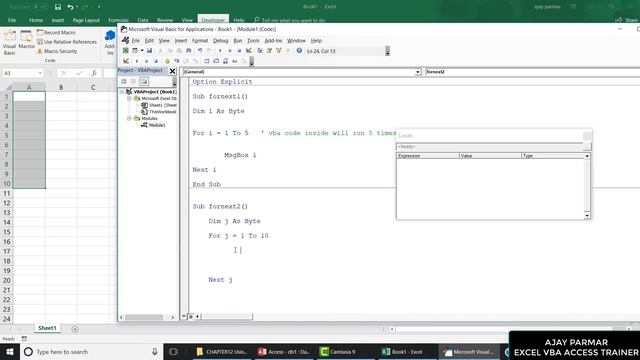Switch to Excel Page Layout tab
This screenshot has width=640, height=360.
point(86,20)
